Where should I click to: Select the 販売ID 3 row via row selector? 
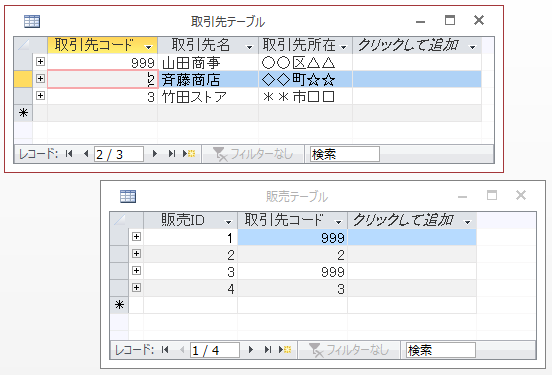[x=119, y=271]
